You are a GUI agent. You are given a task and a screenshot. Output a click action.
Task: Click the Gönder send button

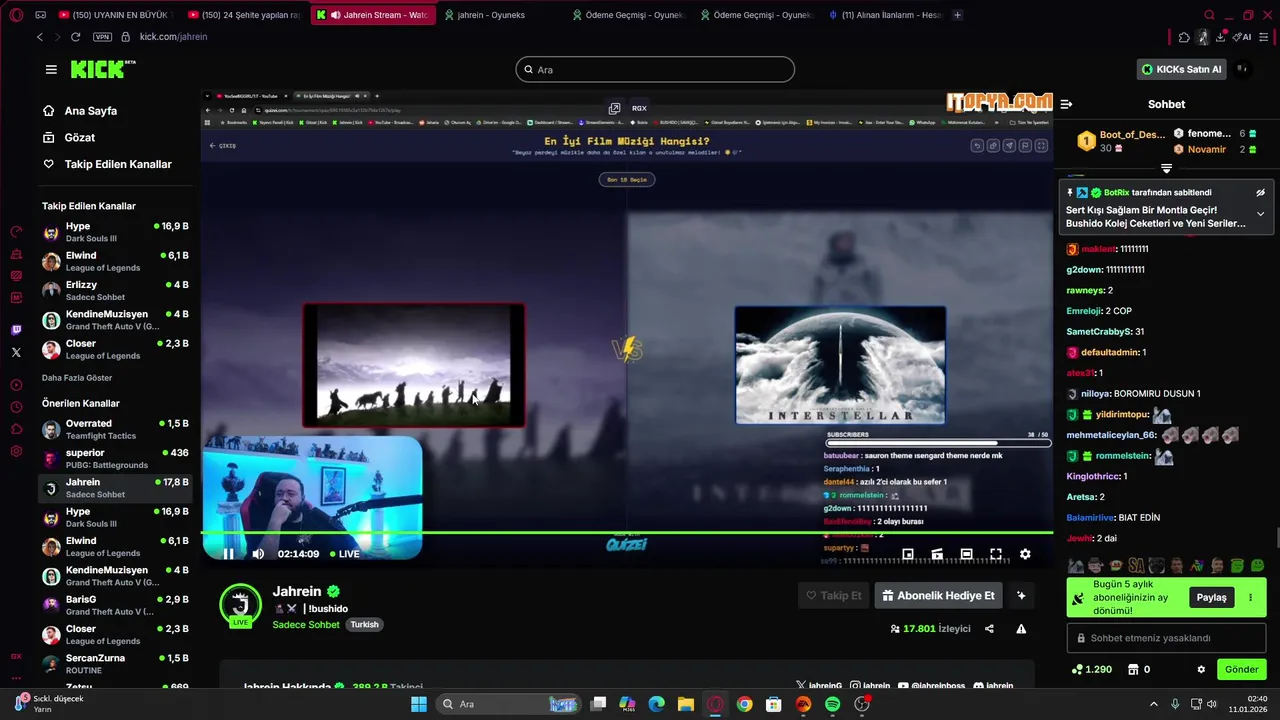coord(1241,669)
